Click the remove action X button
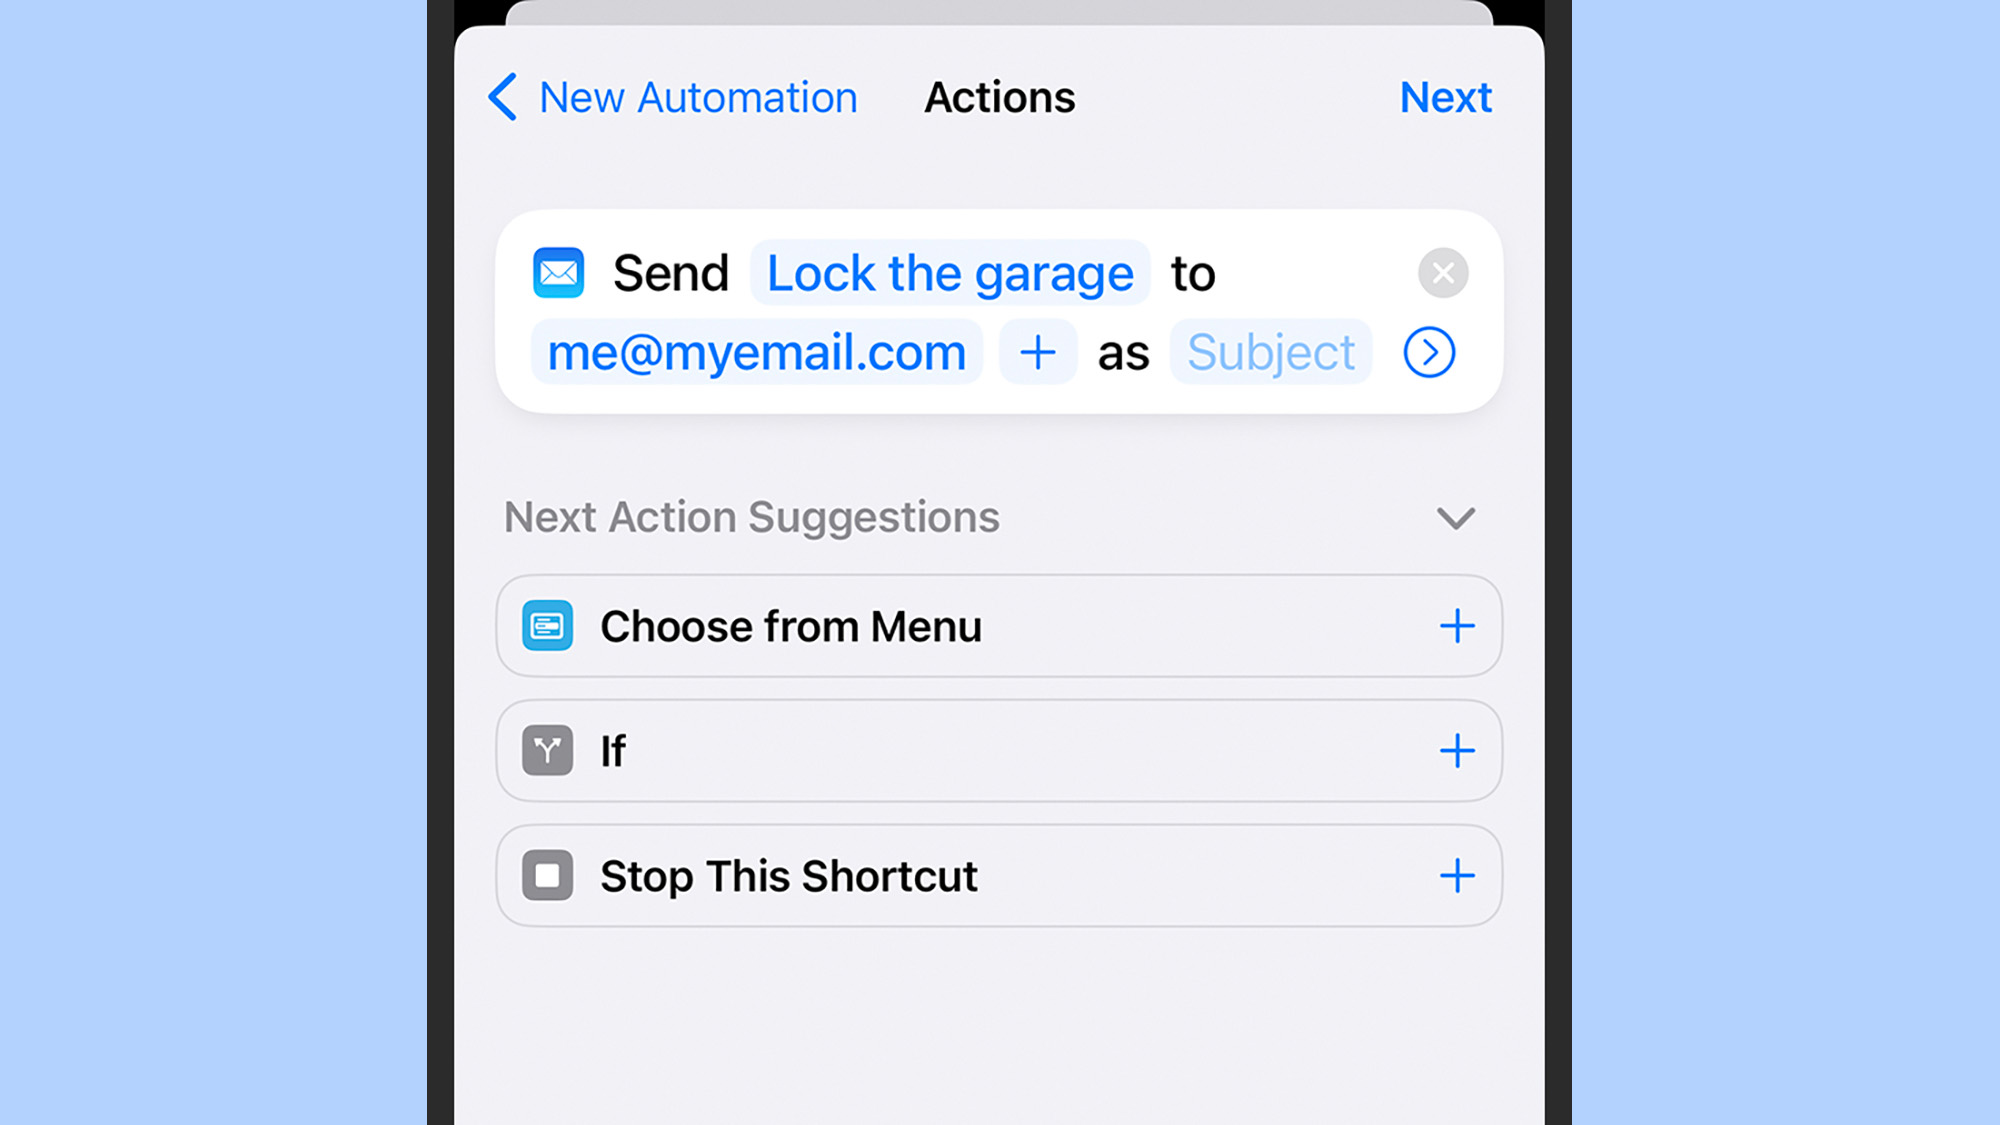 tap(1442, 272)
